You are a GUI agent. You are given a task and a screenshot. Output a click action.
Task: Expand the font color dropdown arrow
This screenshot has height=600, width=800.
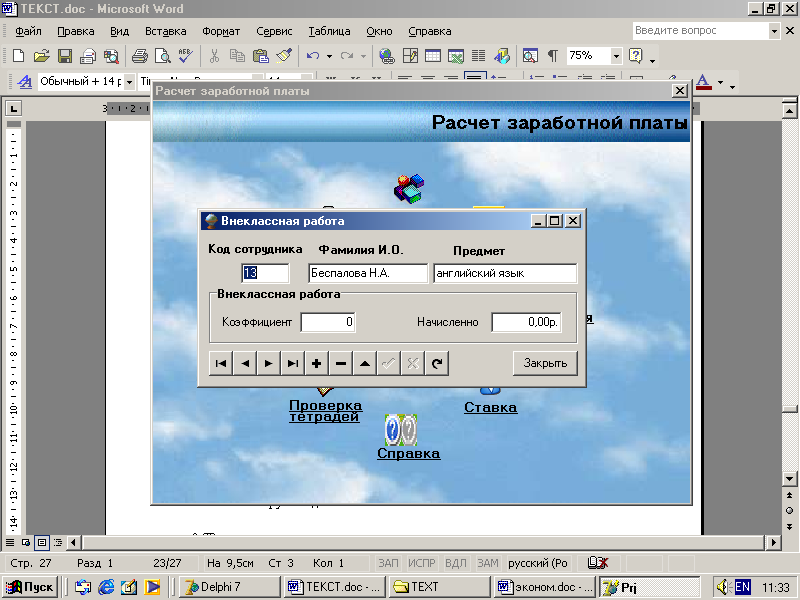(720, 82)
